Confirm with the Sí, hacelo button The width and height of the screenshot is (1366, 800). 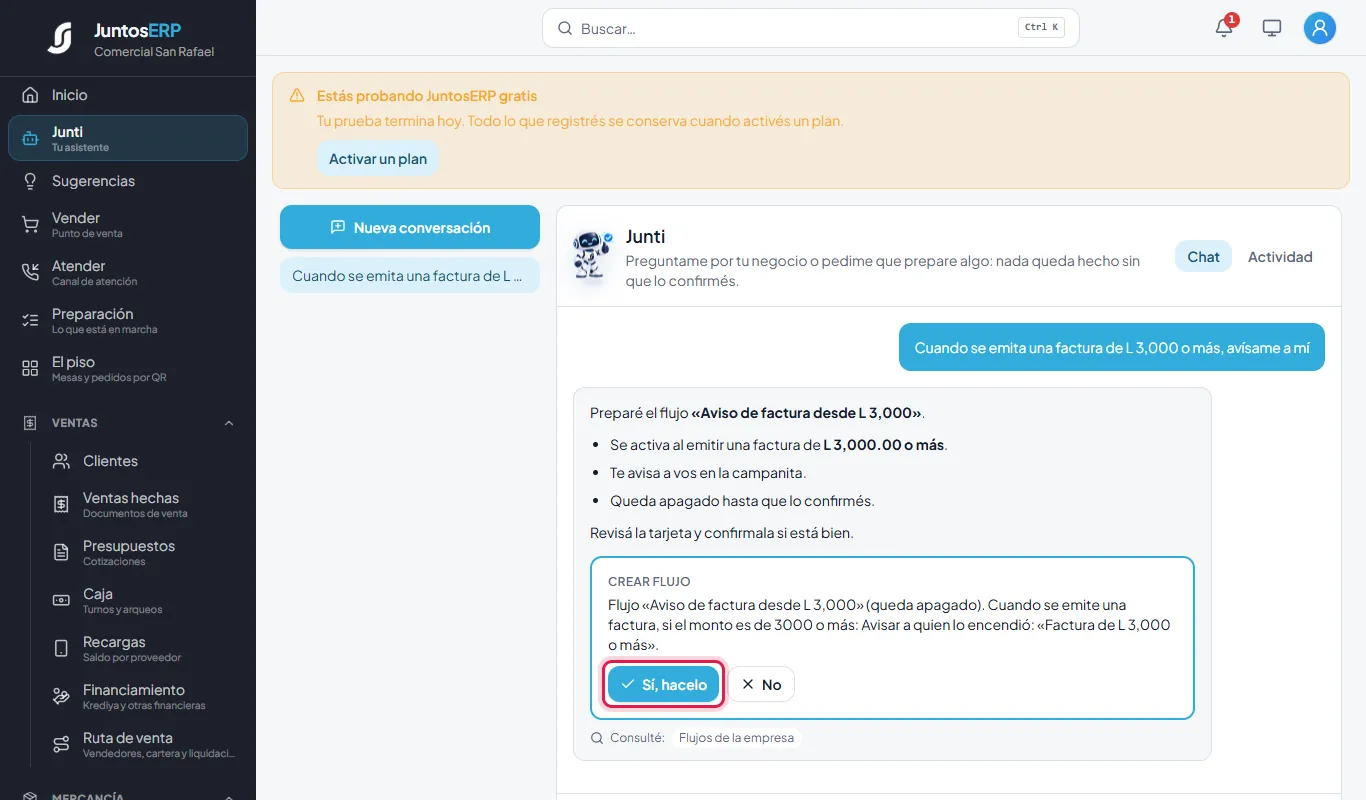pos(664,685)
